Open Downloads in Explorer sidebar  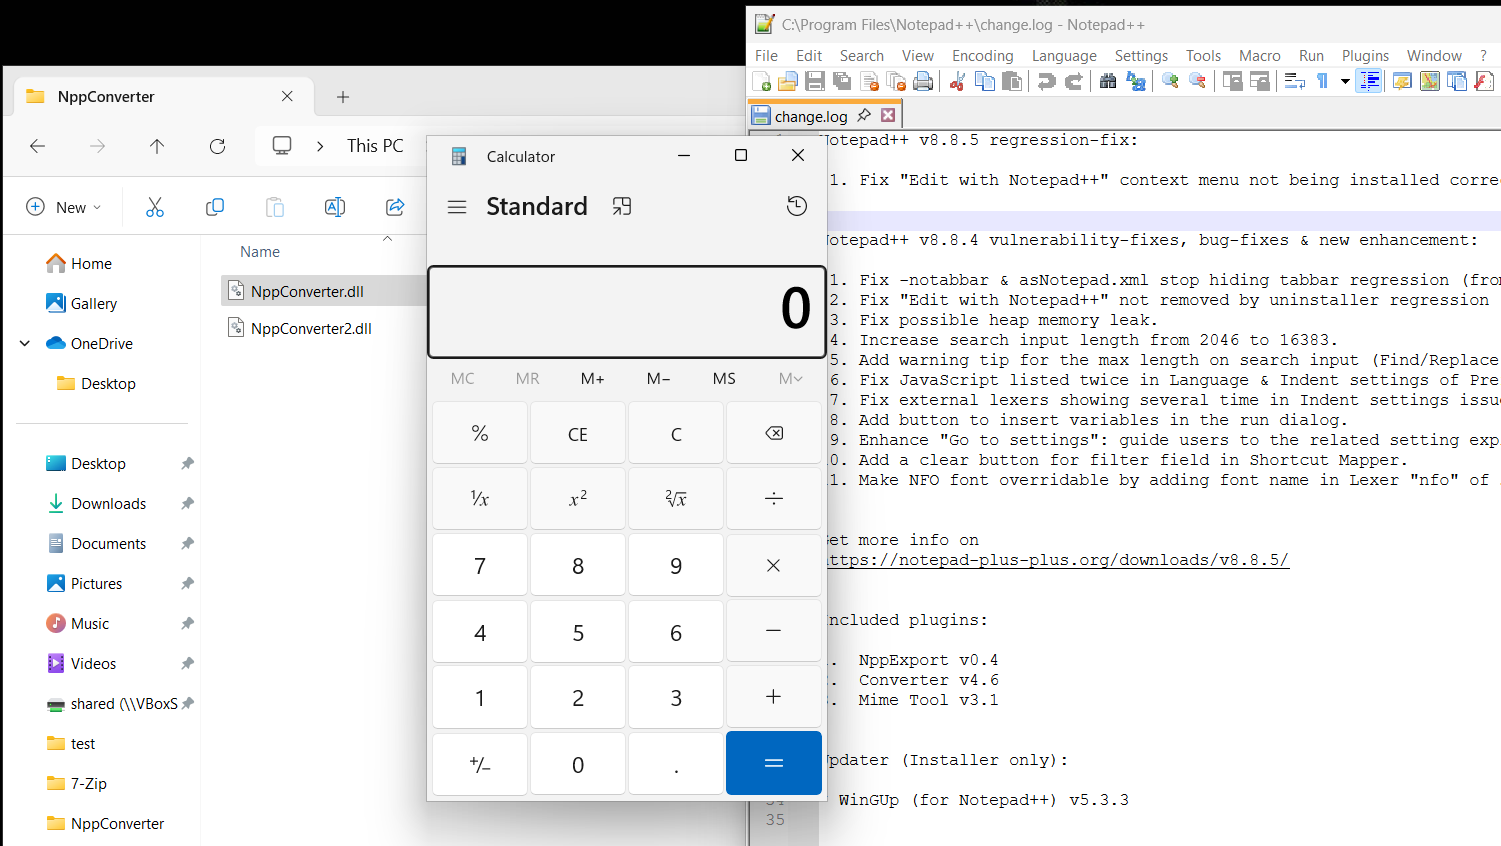pos(109,503)
